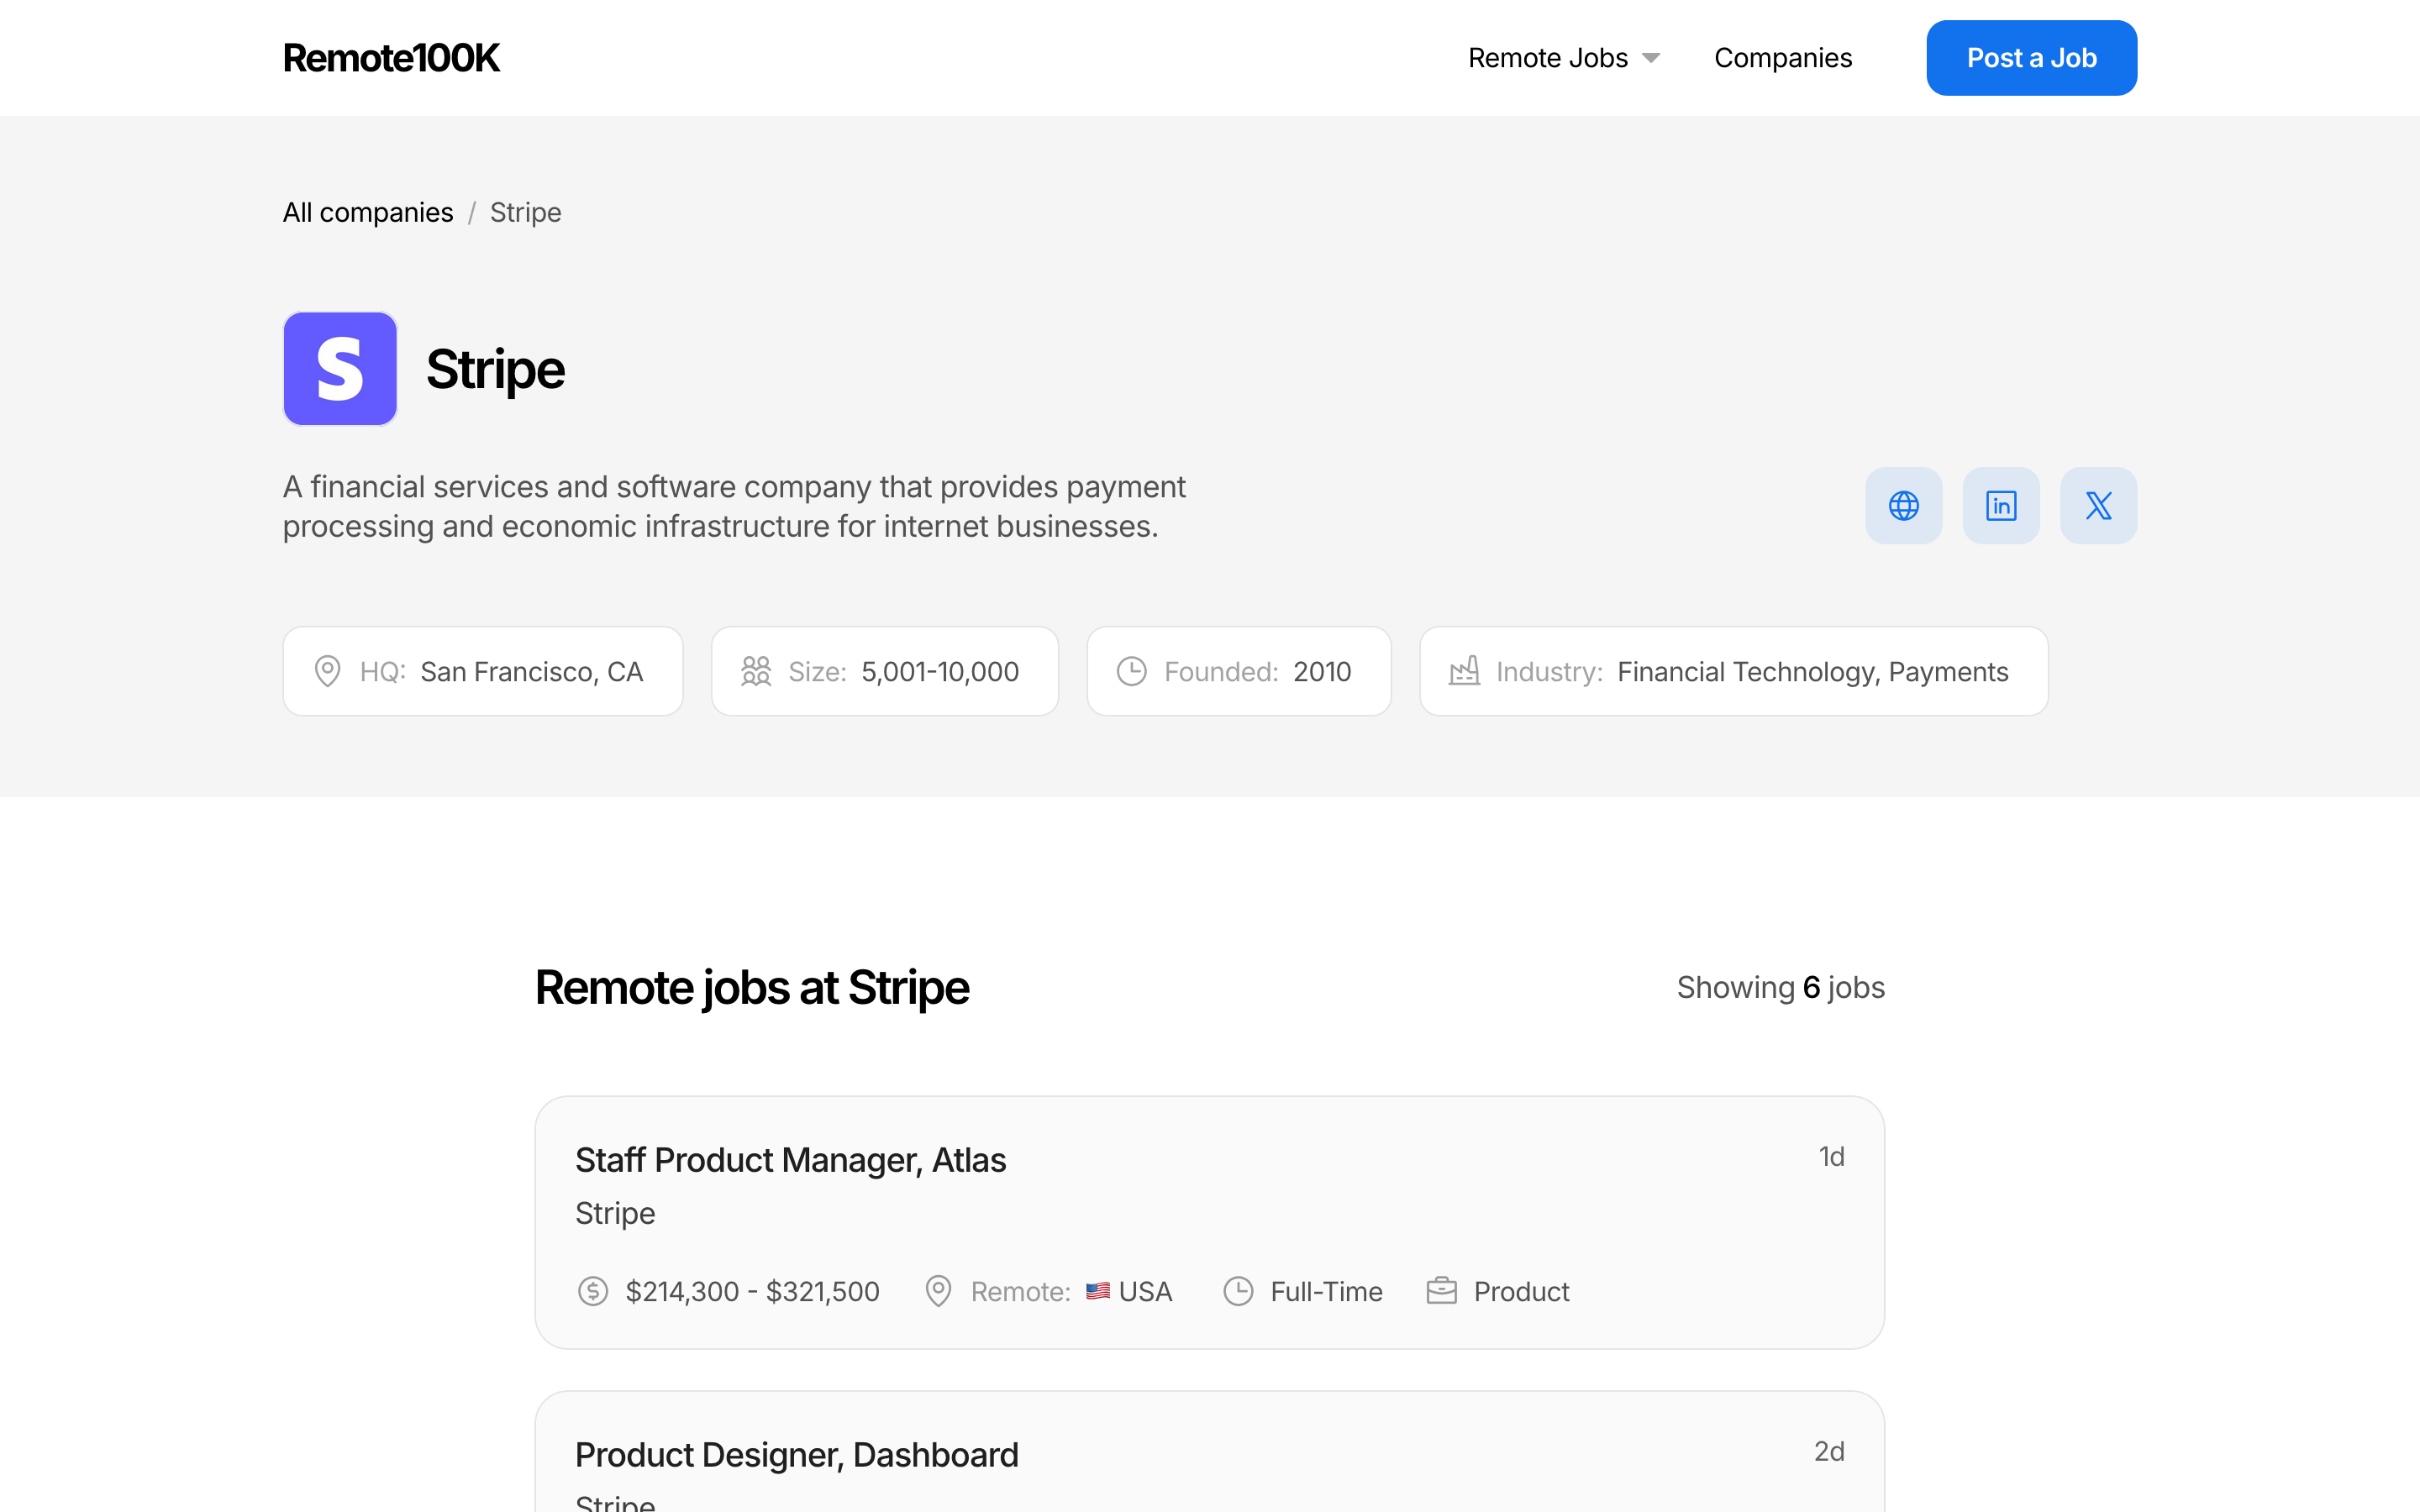Click the HQ San Francisco, CA badge

tap(483, 671)
